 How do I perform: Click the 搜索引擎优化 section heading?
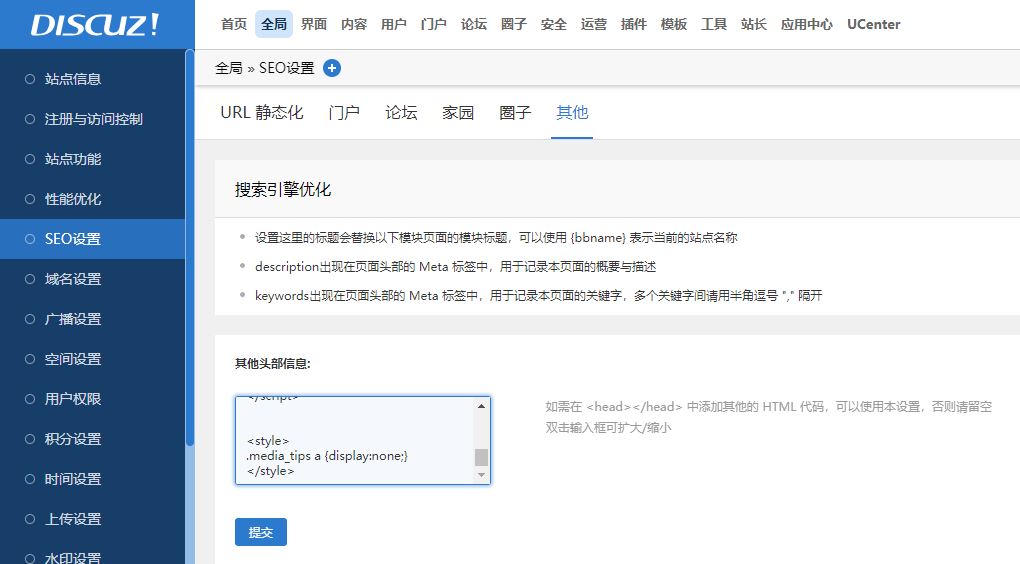point(283,189)
